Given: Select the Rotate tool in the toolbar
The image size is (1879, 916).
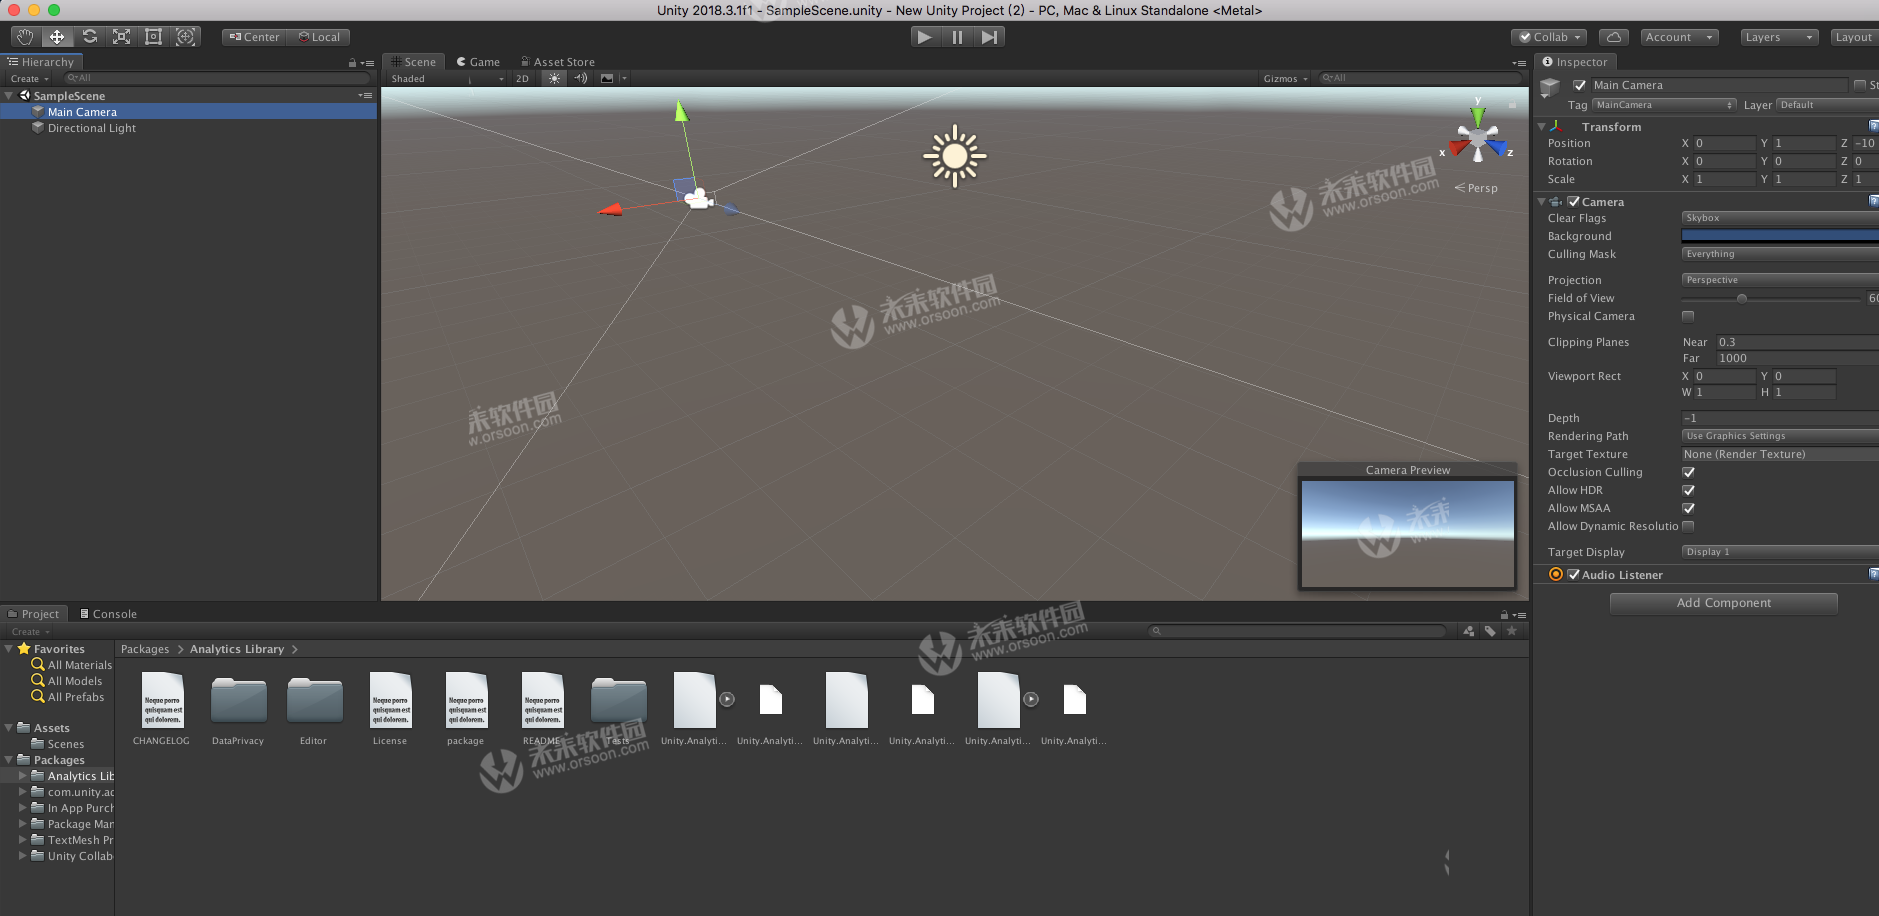Looking at the screenshot, I should [x=89, y=37].
